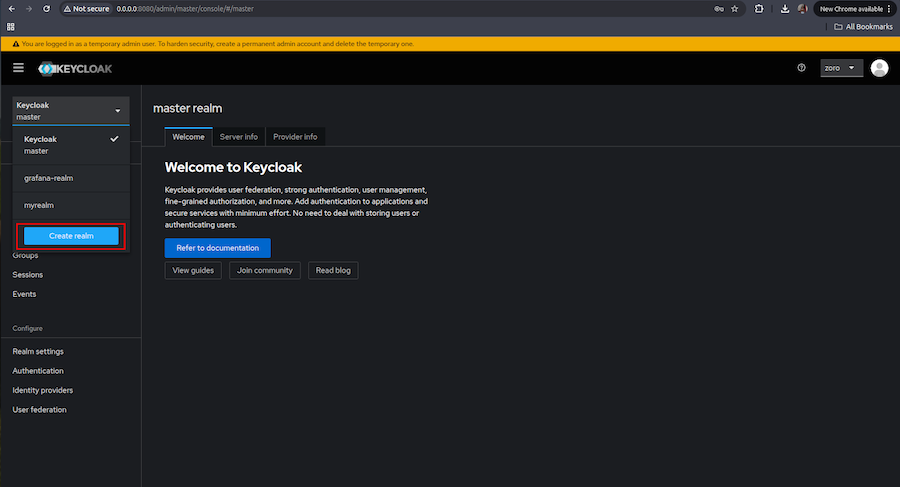Click the Chrome profile picture icon
Image resolution: width=900 pixels, height=487 pixels.
point(802,9)
